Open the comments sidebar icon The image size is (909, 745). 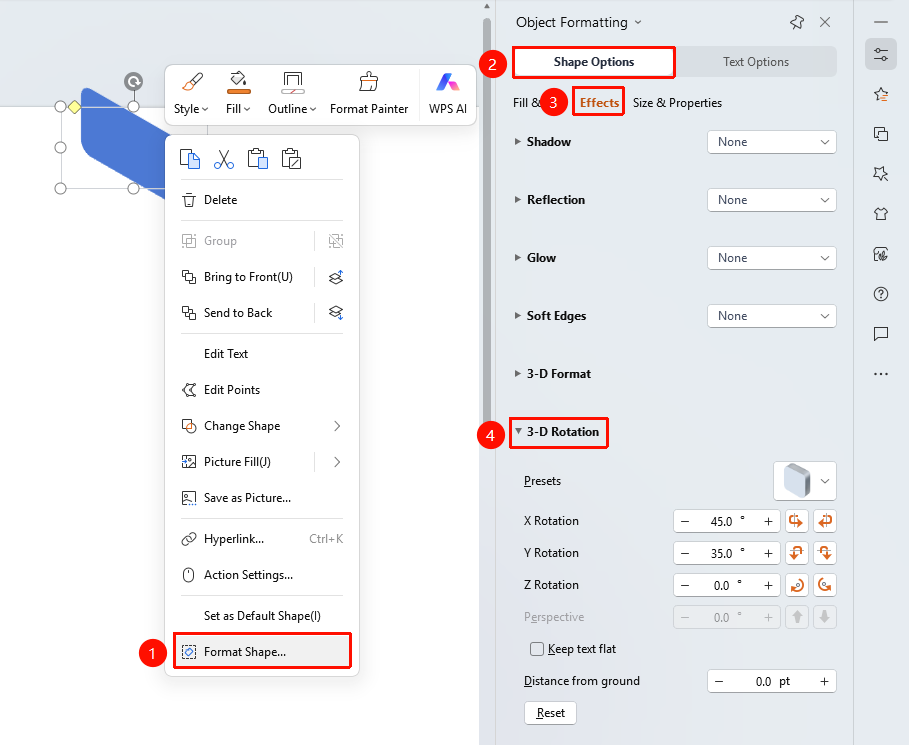click(x=881, y=333)
